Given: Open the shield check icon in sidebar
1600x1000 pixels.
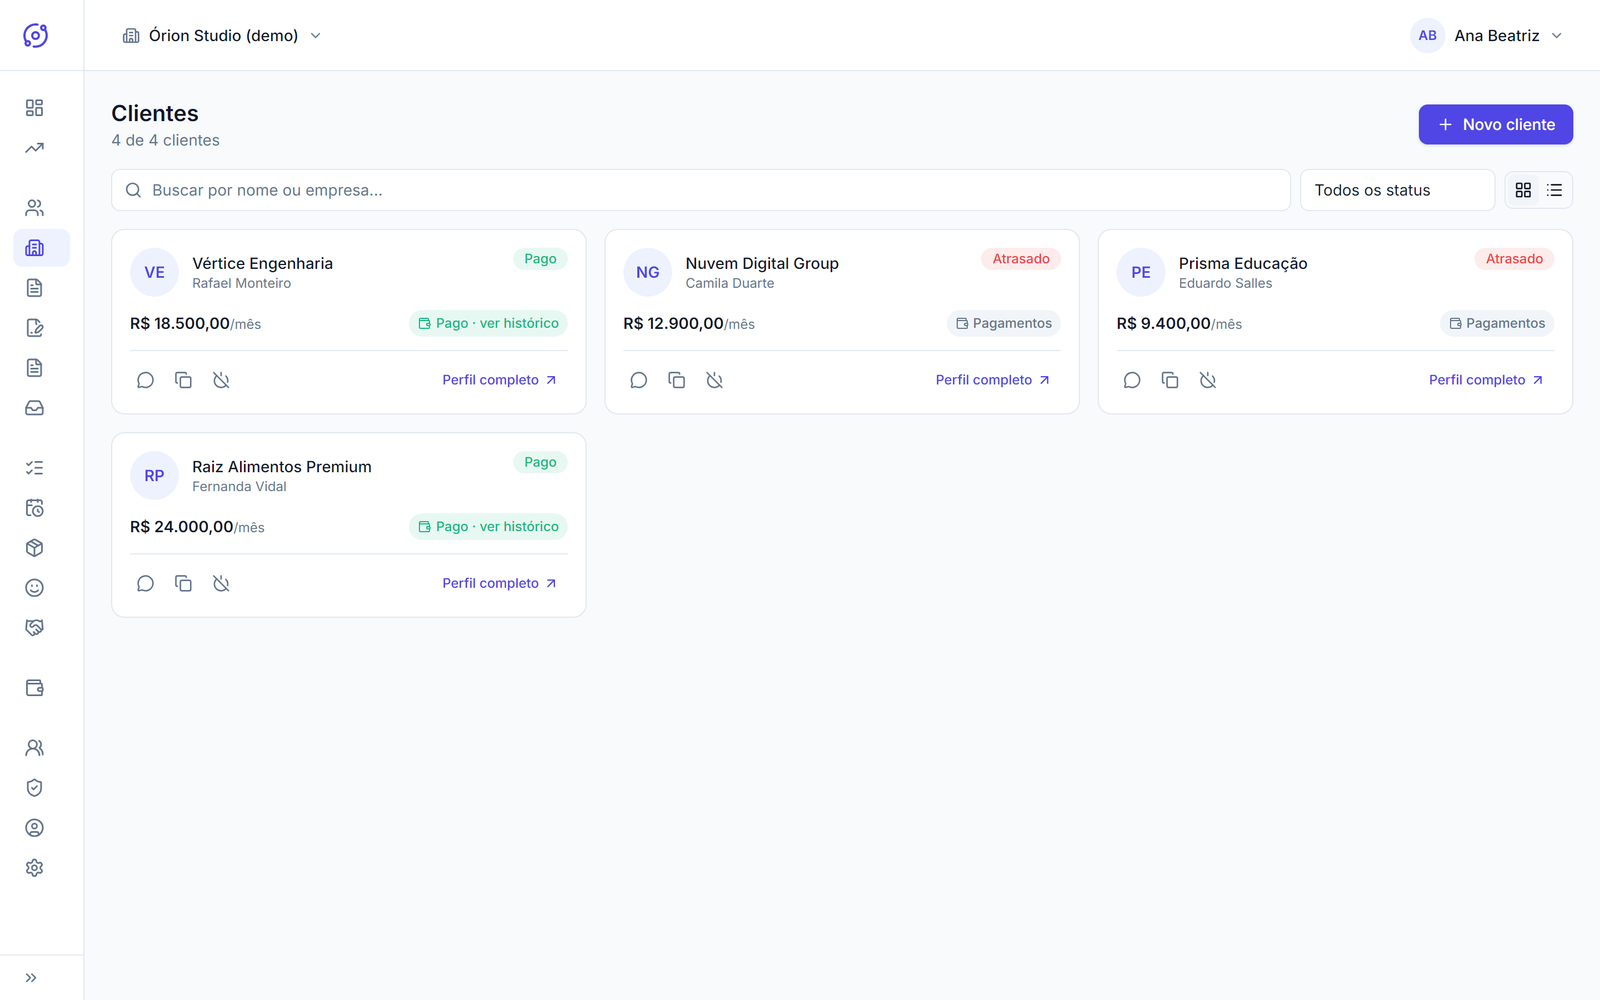Looking at the screenshot, I should (x=35, y=788).
